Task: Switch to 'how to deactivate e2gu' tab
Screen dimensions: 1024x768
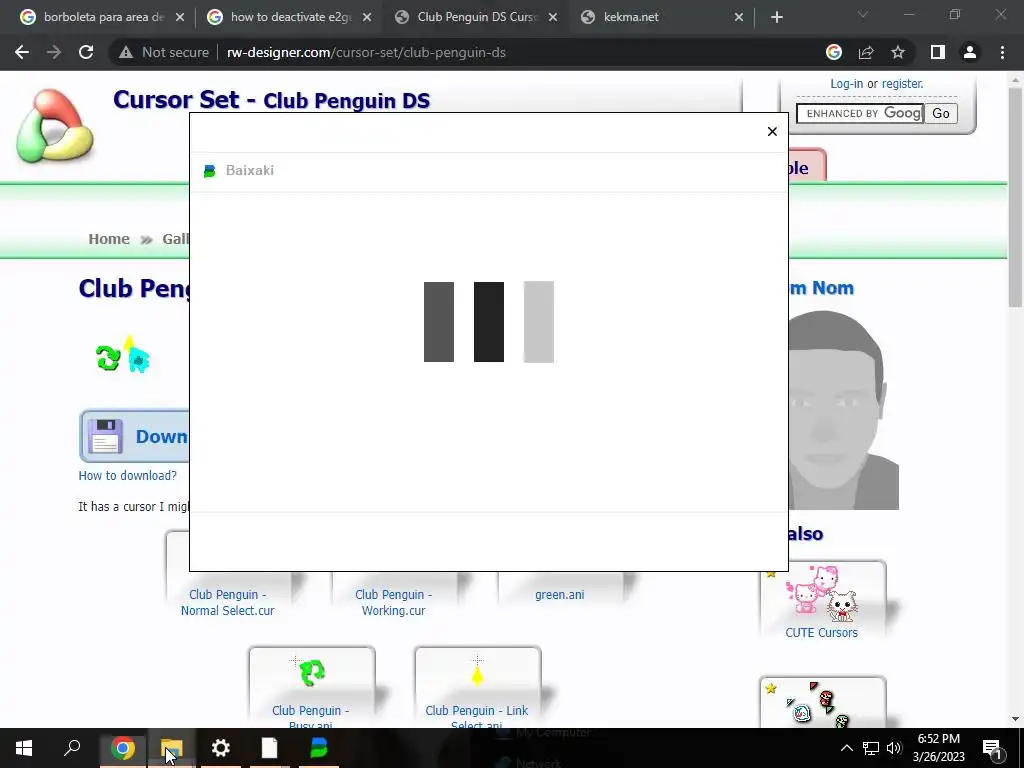Action: [x=291, y=17]
